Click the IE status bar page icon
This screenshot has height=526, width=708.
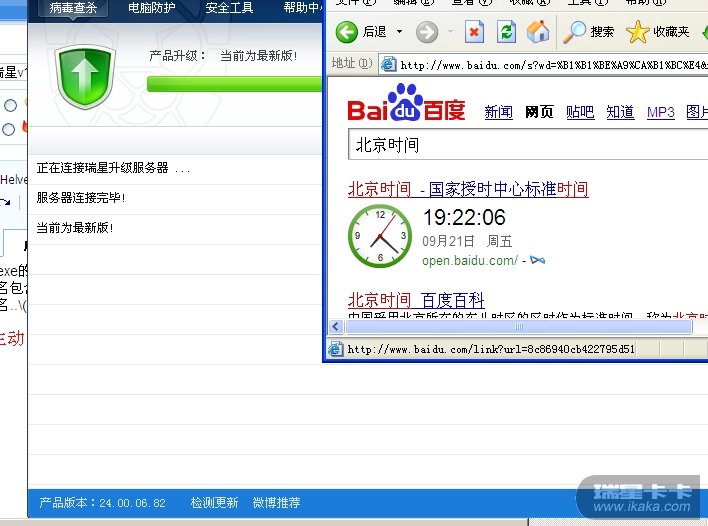tap(335, 349)
